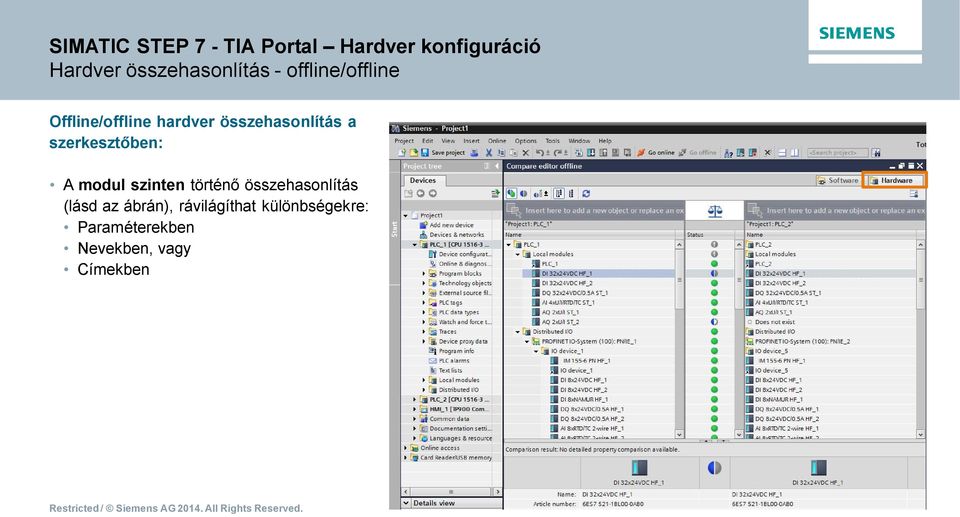Toggle the highlighted view mode icon before refresh
The height and width of the screenshot is (517, 960).
(559, 194)
